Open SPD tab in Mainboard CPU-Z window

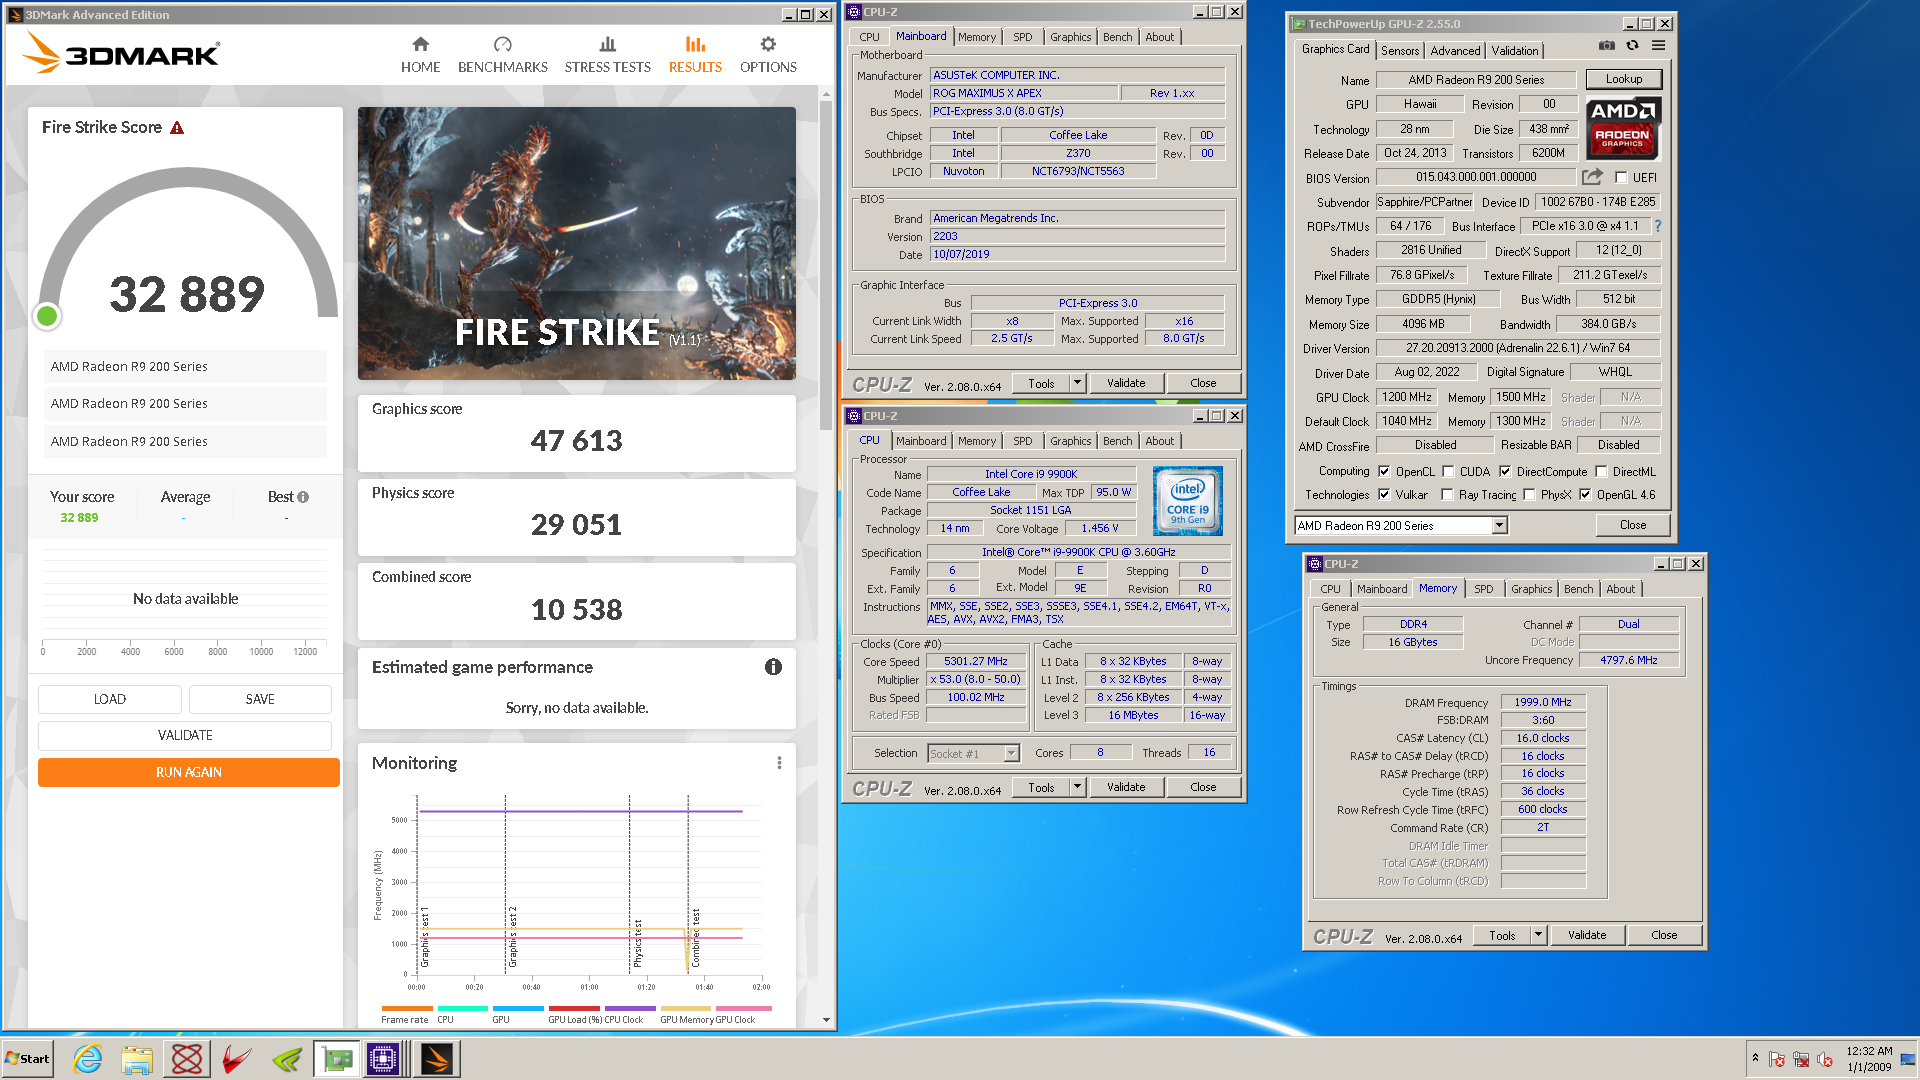pos(1022,37)
